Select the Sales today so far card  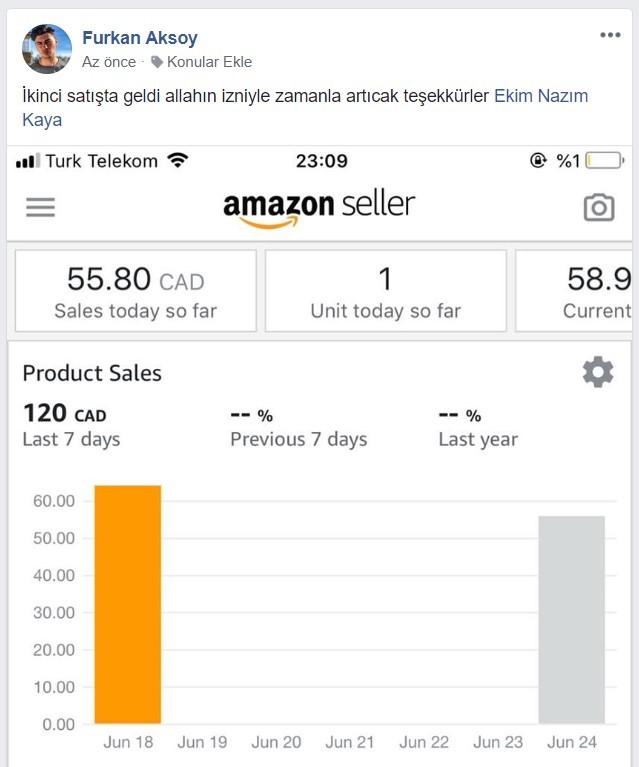point(136,291)
